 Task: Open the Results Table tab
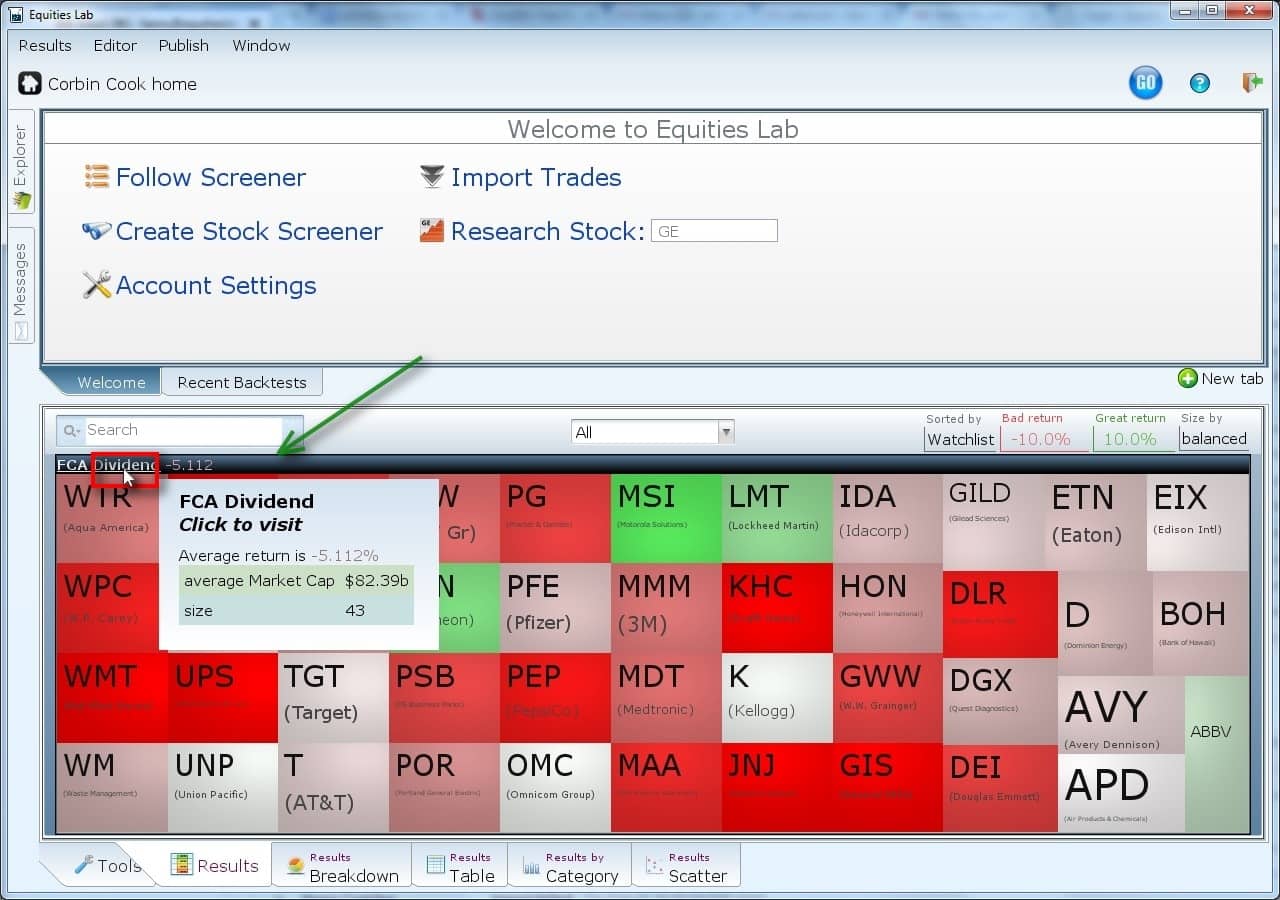point(459,866)
